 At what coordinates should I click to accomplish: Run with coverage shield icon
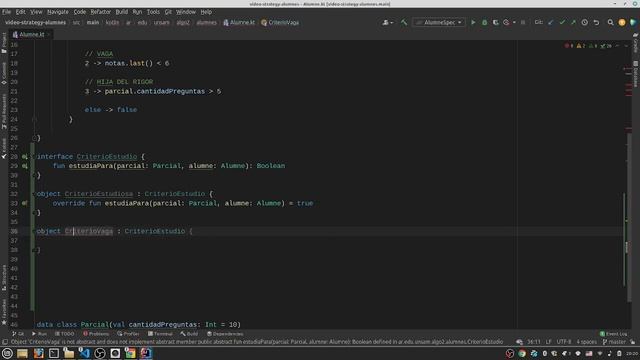pos(496,22)
